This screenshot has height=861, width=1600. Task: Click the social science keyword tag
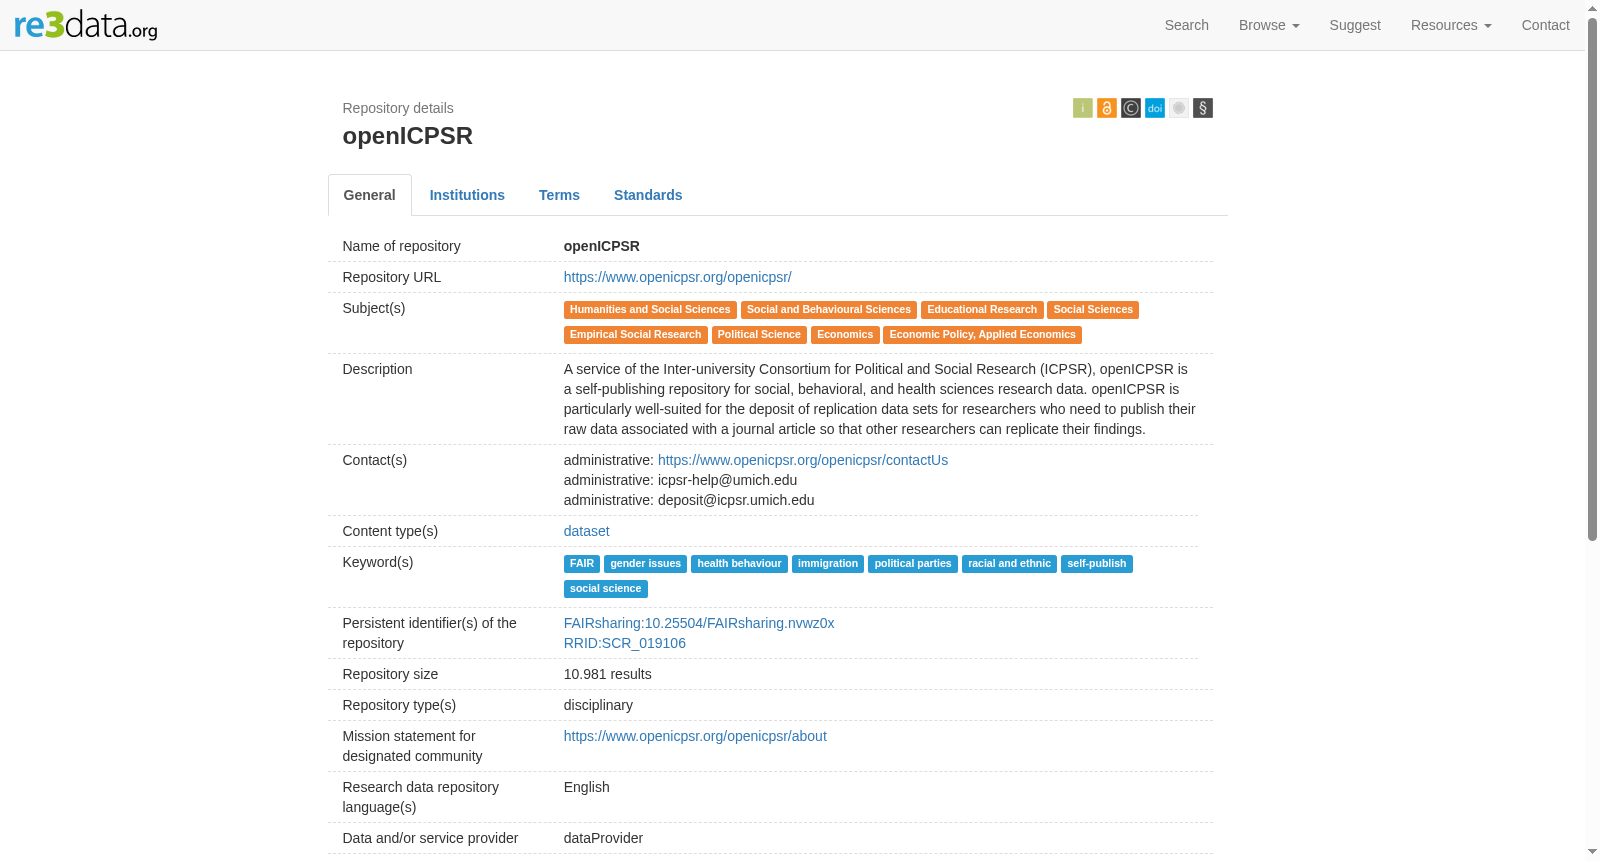606,589
